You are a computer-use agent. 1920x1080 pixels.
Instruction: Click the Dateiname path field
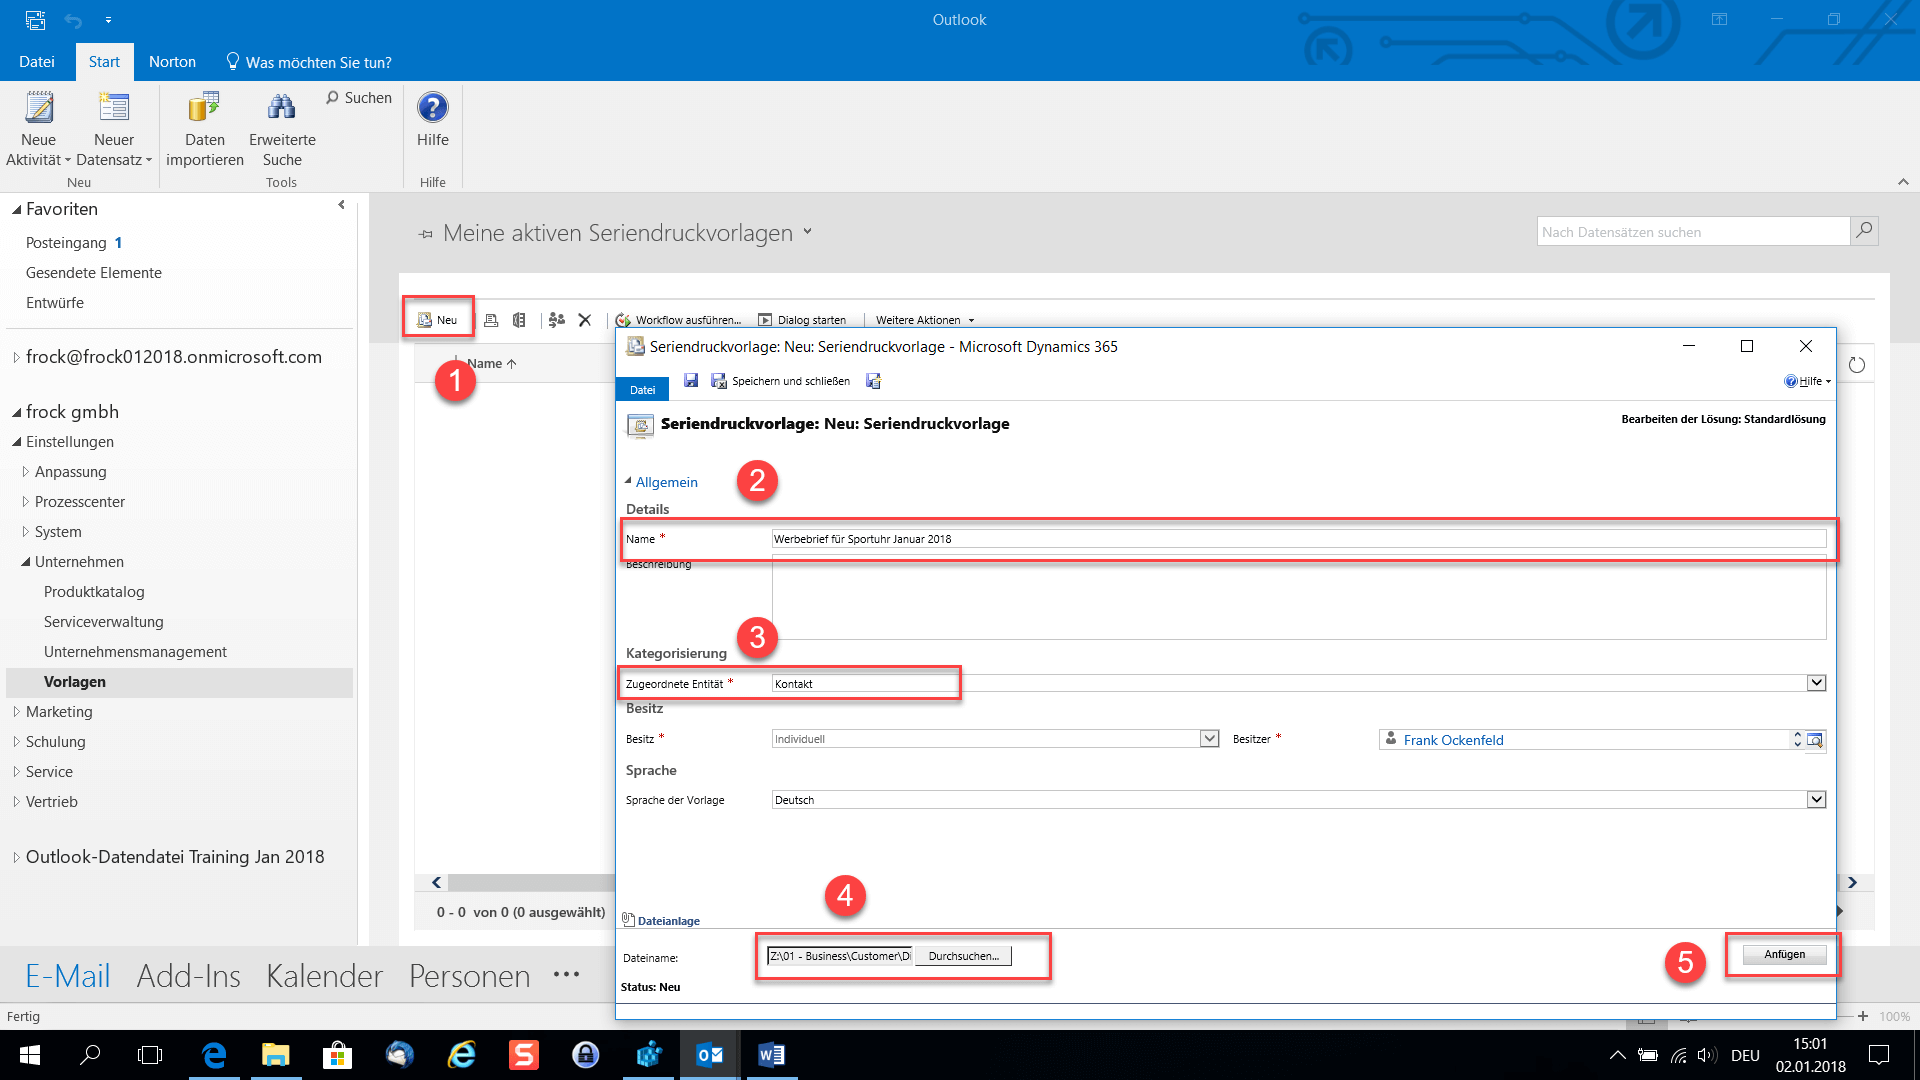coord(840,956)
